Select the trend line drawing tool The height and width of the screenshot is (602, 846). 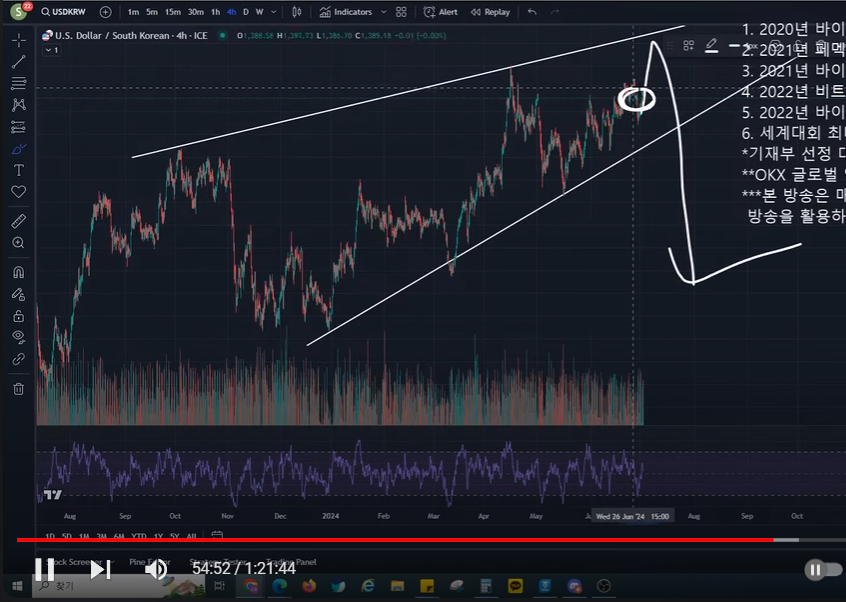pos(19,61)
